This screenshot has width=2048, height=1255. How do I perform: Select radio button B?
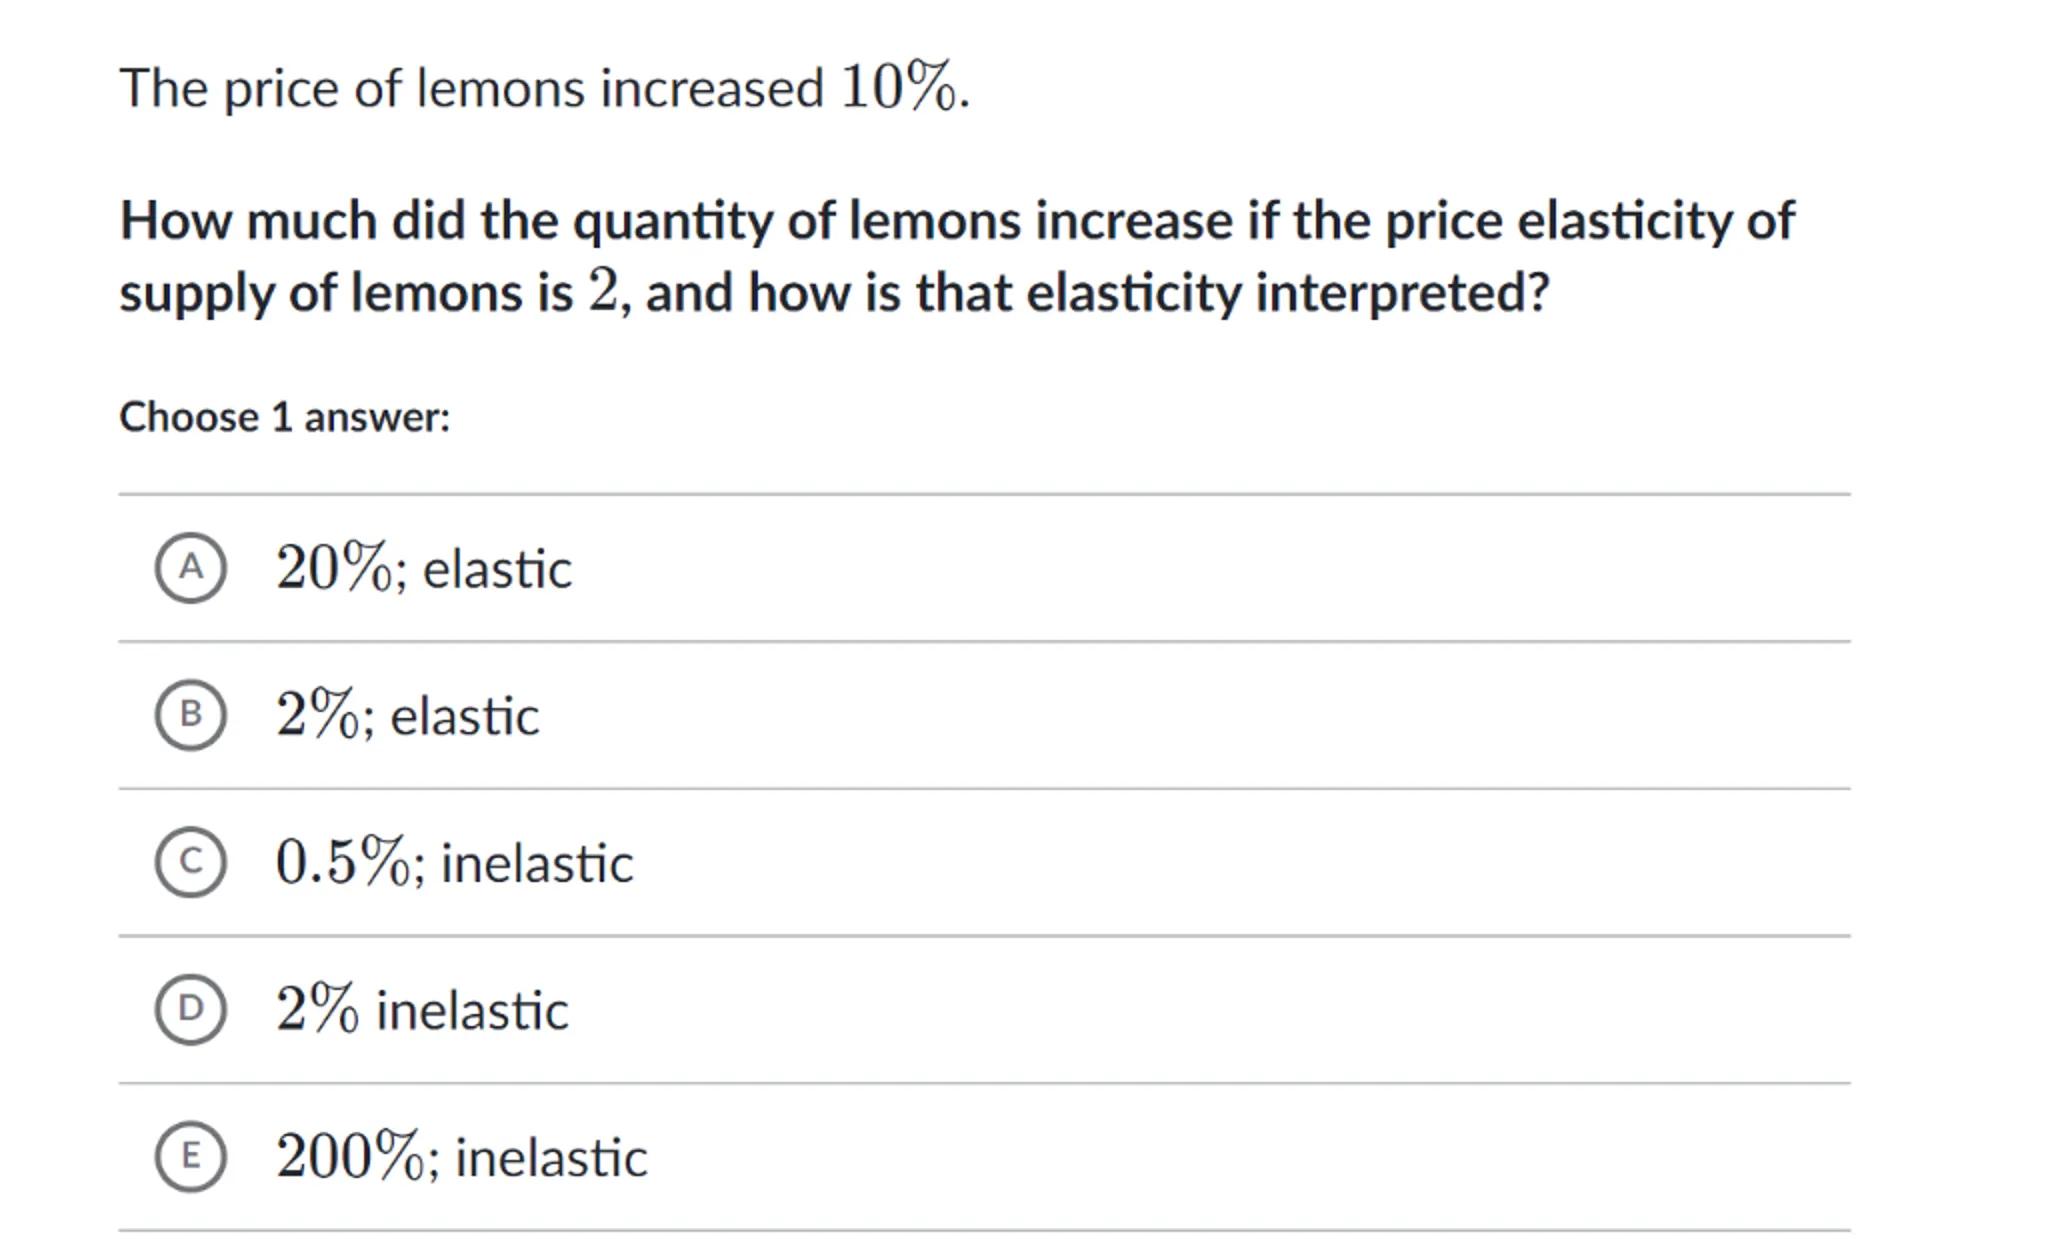pyautogui.click(x=190, y=715)
